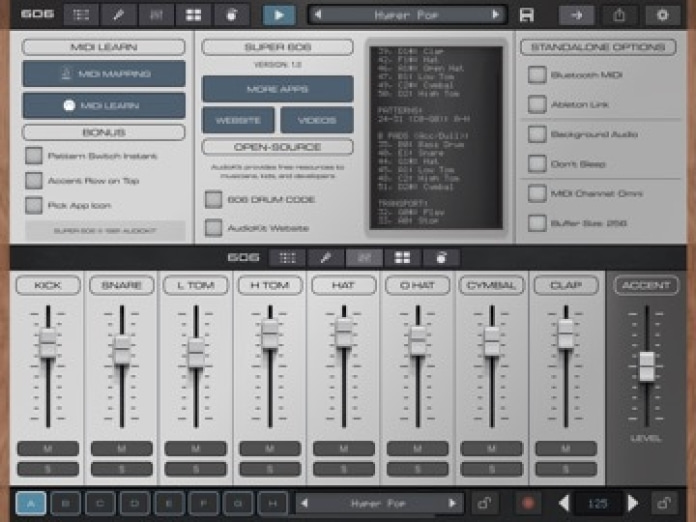
Task: Go to next preset in bottom bar
Action: tap(452, 503)
